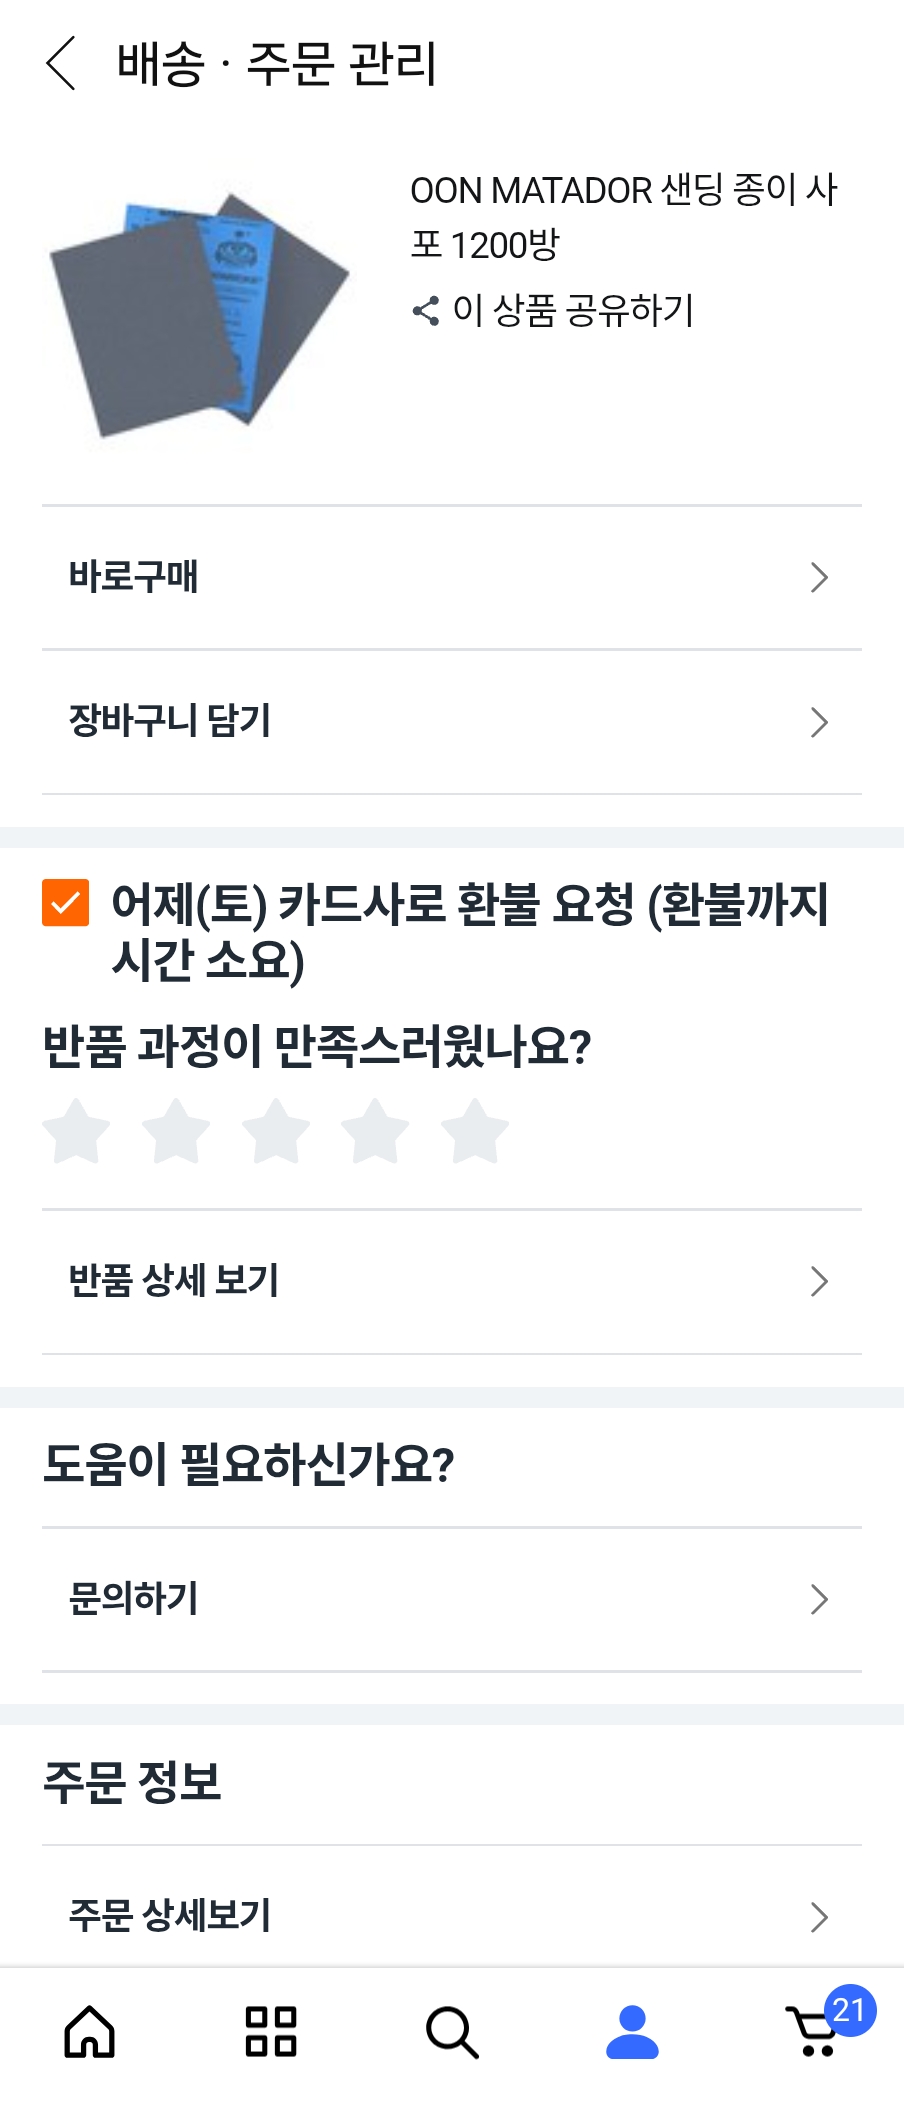Rate return process with first star
The width and height of the screenshot is (904, 2105).
pos(77,1132)
